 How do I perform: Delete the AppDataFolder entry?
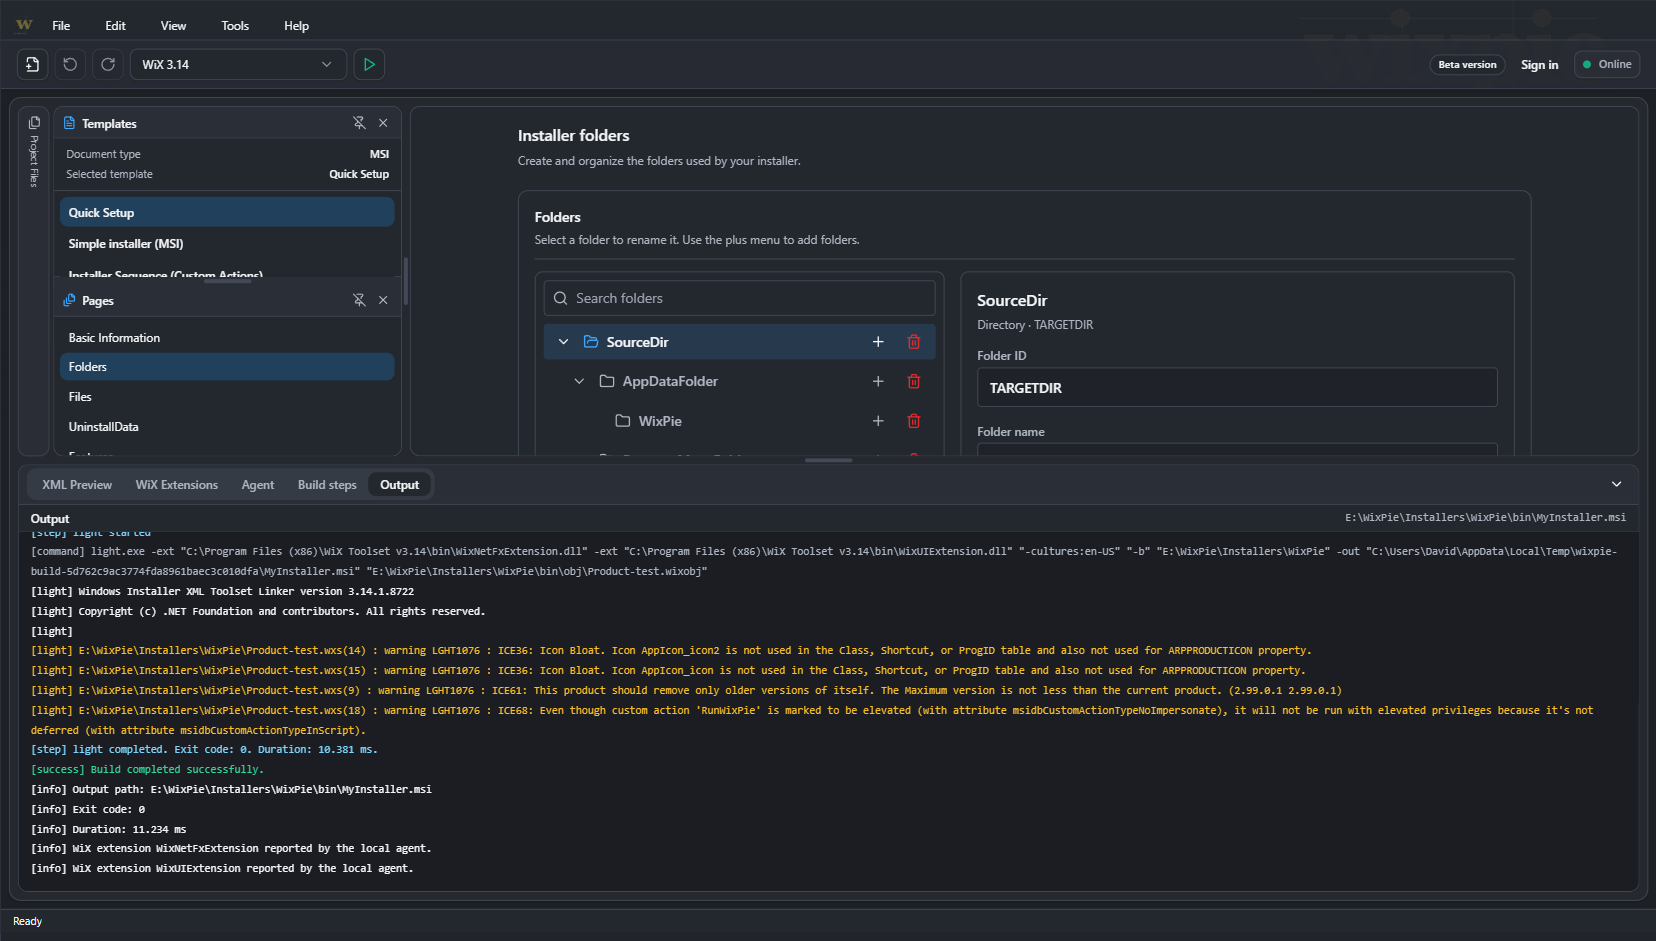(914, 381)
